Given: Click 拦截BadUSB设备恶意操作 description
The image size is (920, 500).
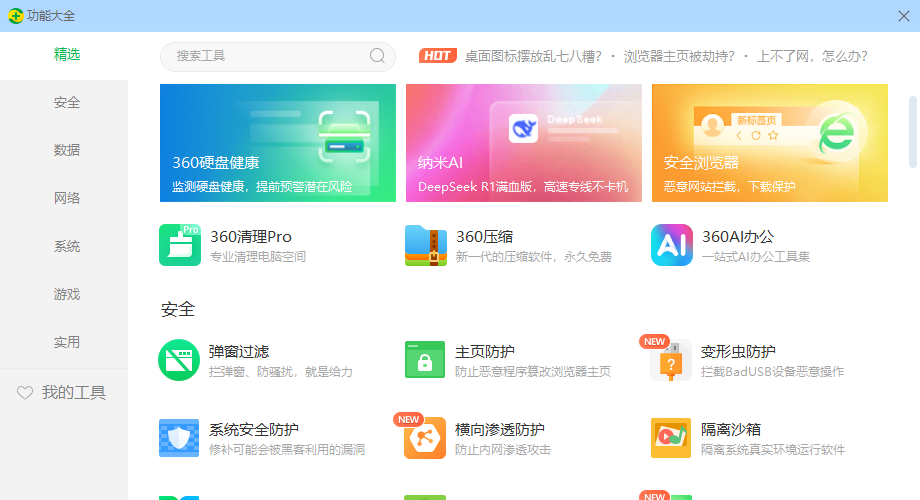Looking at the screenshot, I should tap(772, 372).
